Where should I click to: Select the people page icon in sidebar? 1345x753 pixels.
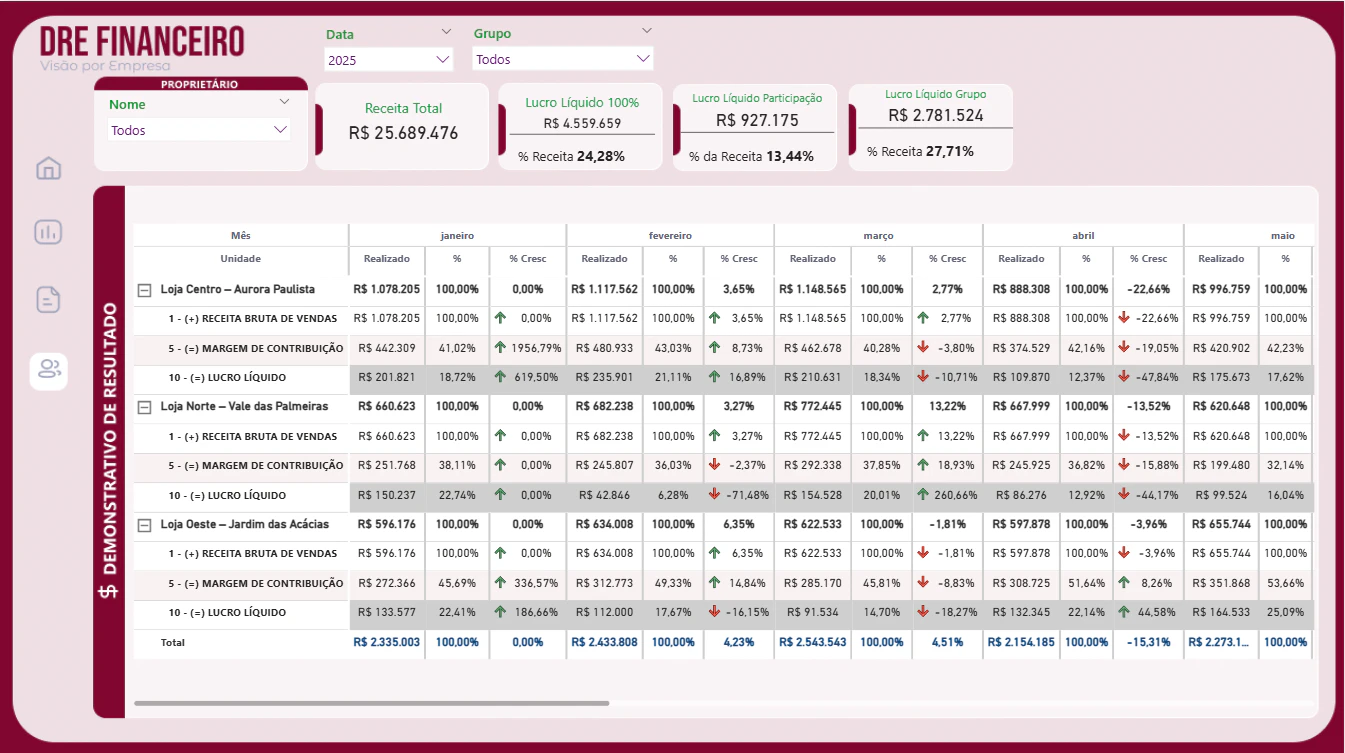click(48, 369)
